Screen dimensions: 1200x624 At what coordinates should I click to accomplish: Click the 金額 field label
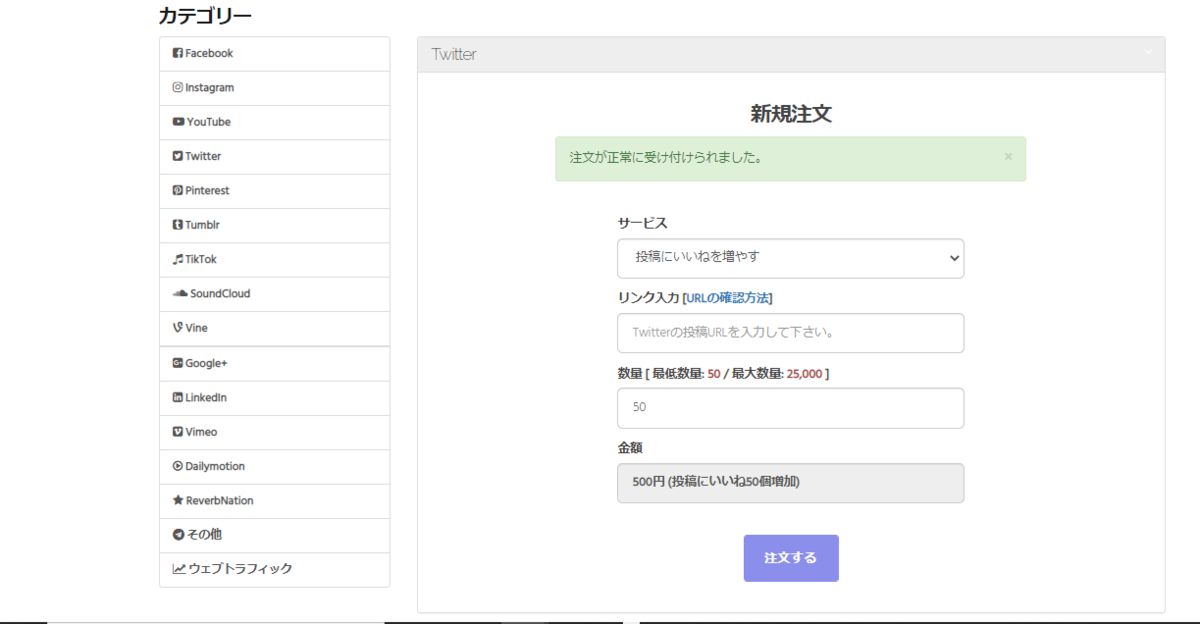630,448
